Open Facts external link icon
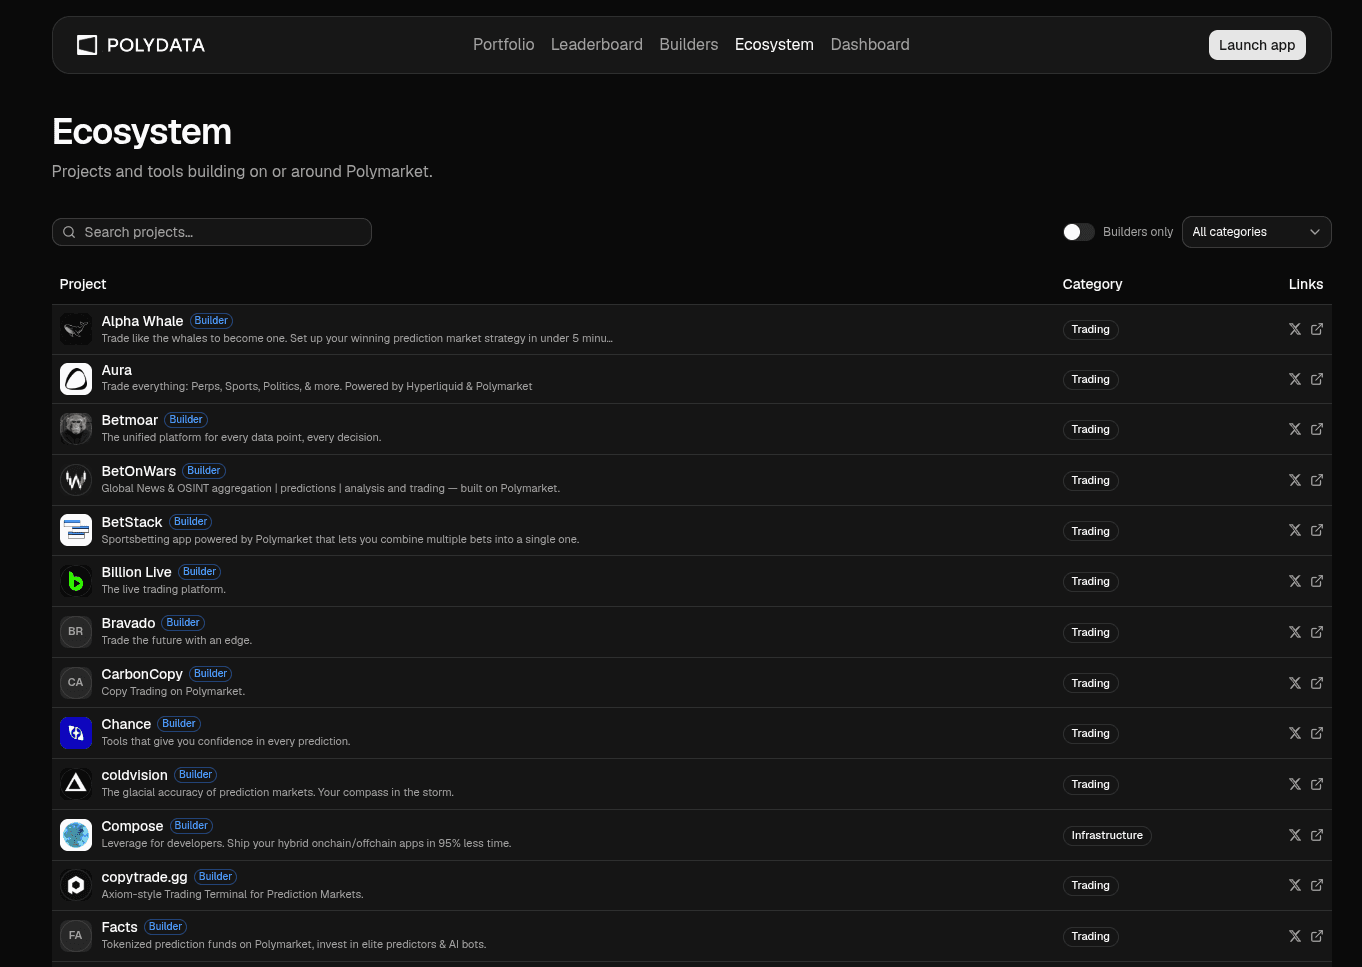 coord(1317,936)
